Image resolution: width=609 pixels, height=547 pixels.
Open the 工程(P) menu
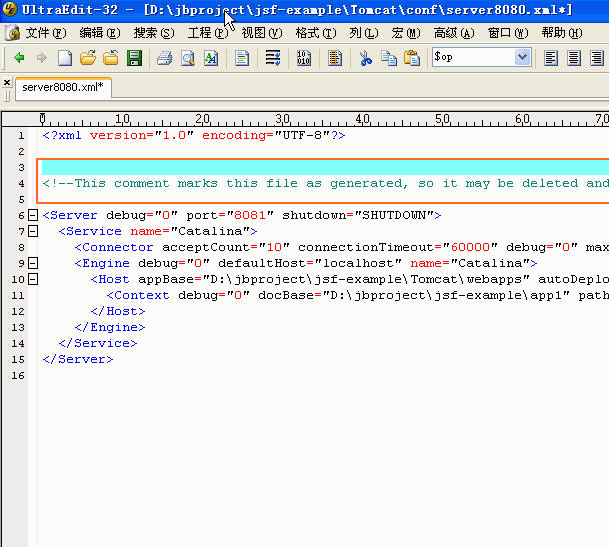[x=208, y=33]
